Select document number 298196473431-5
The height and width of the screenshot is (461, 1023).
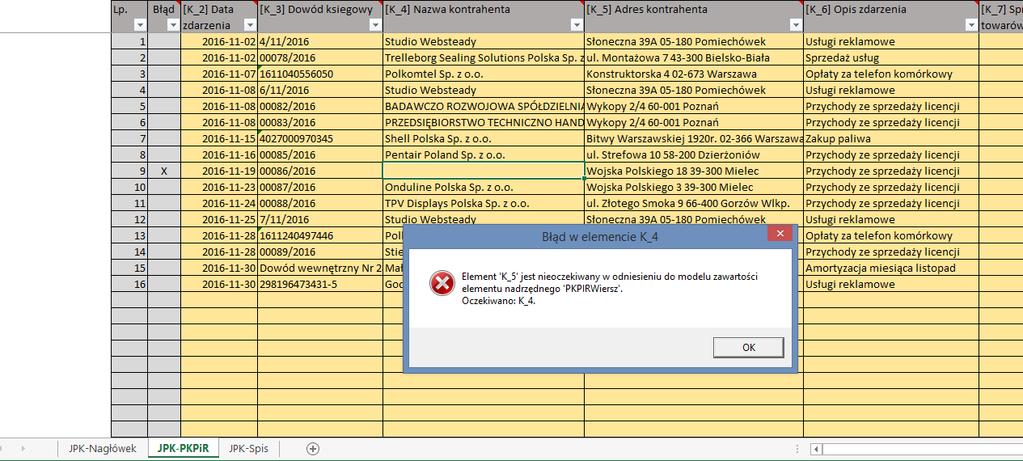click(x=320, y=284)
